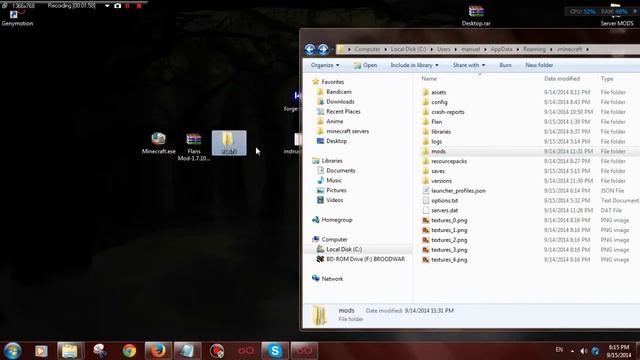The height and width of the screenshot is (360, 640).
Task: Expand the breadcrumb arrow after .minecraft
Action: (587, 49)
